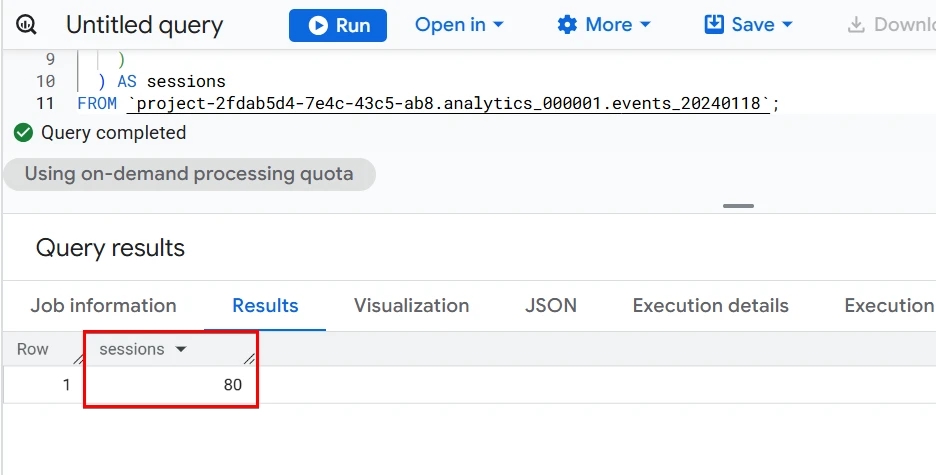936x475 pixels.
Task: Click the Row column header
Action: tap(32, 349)
